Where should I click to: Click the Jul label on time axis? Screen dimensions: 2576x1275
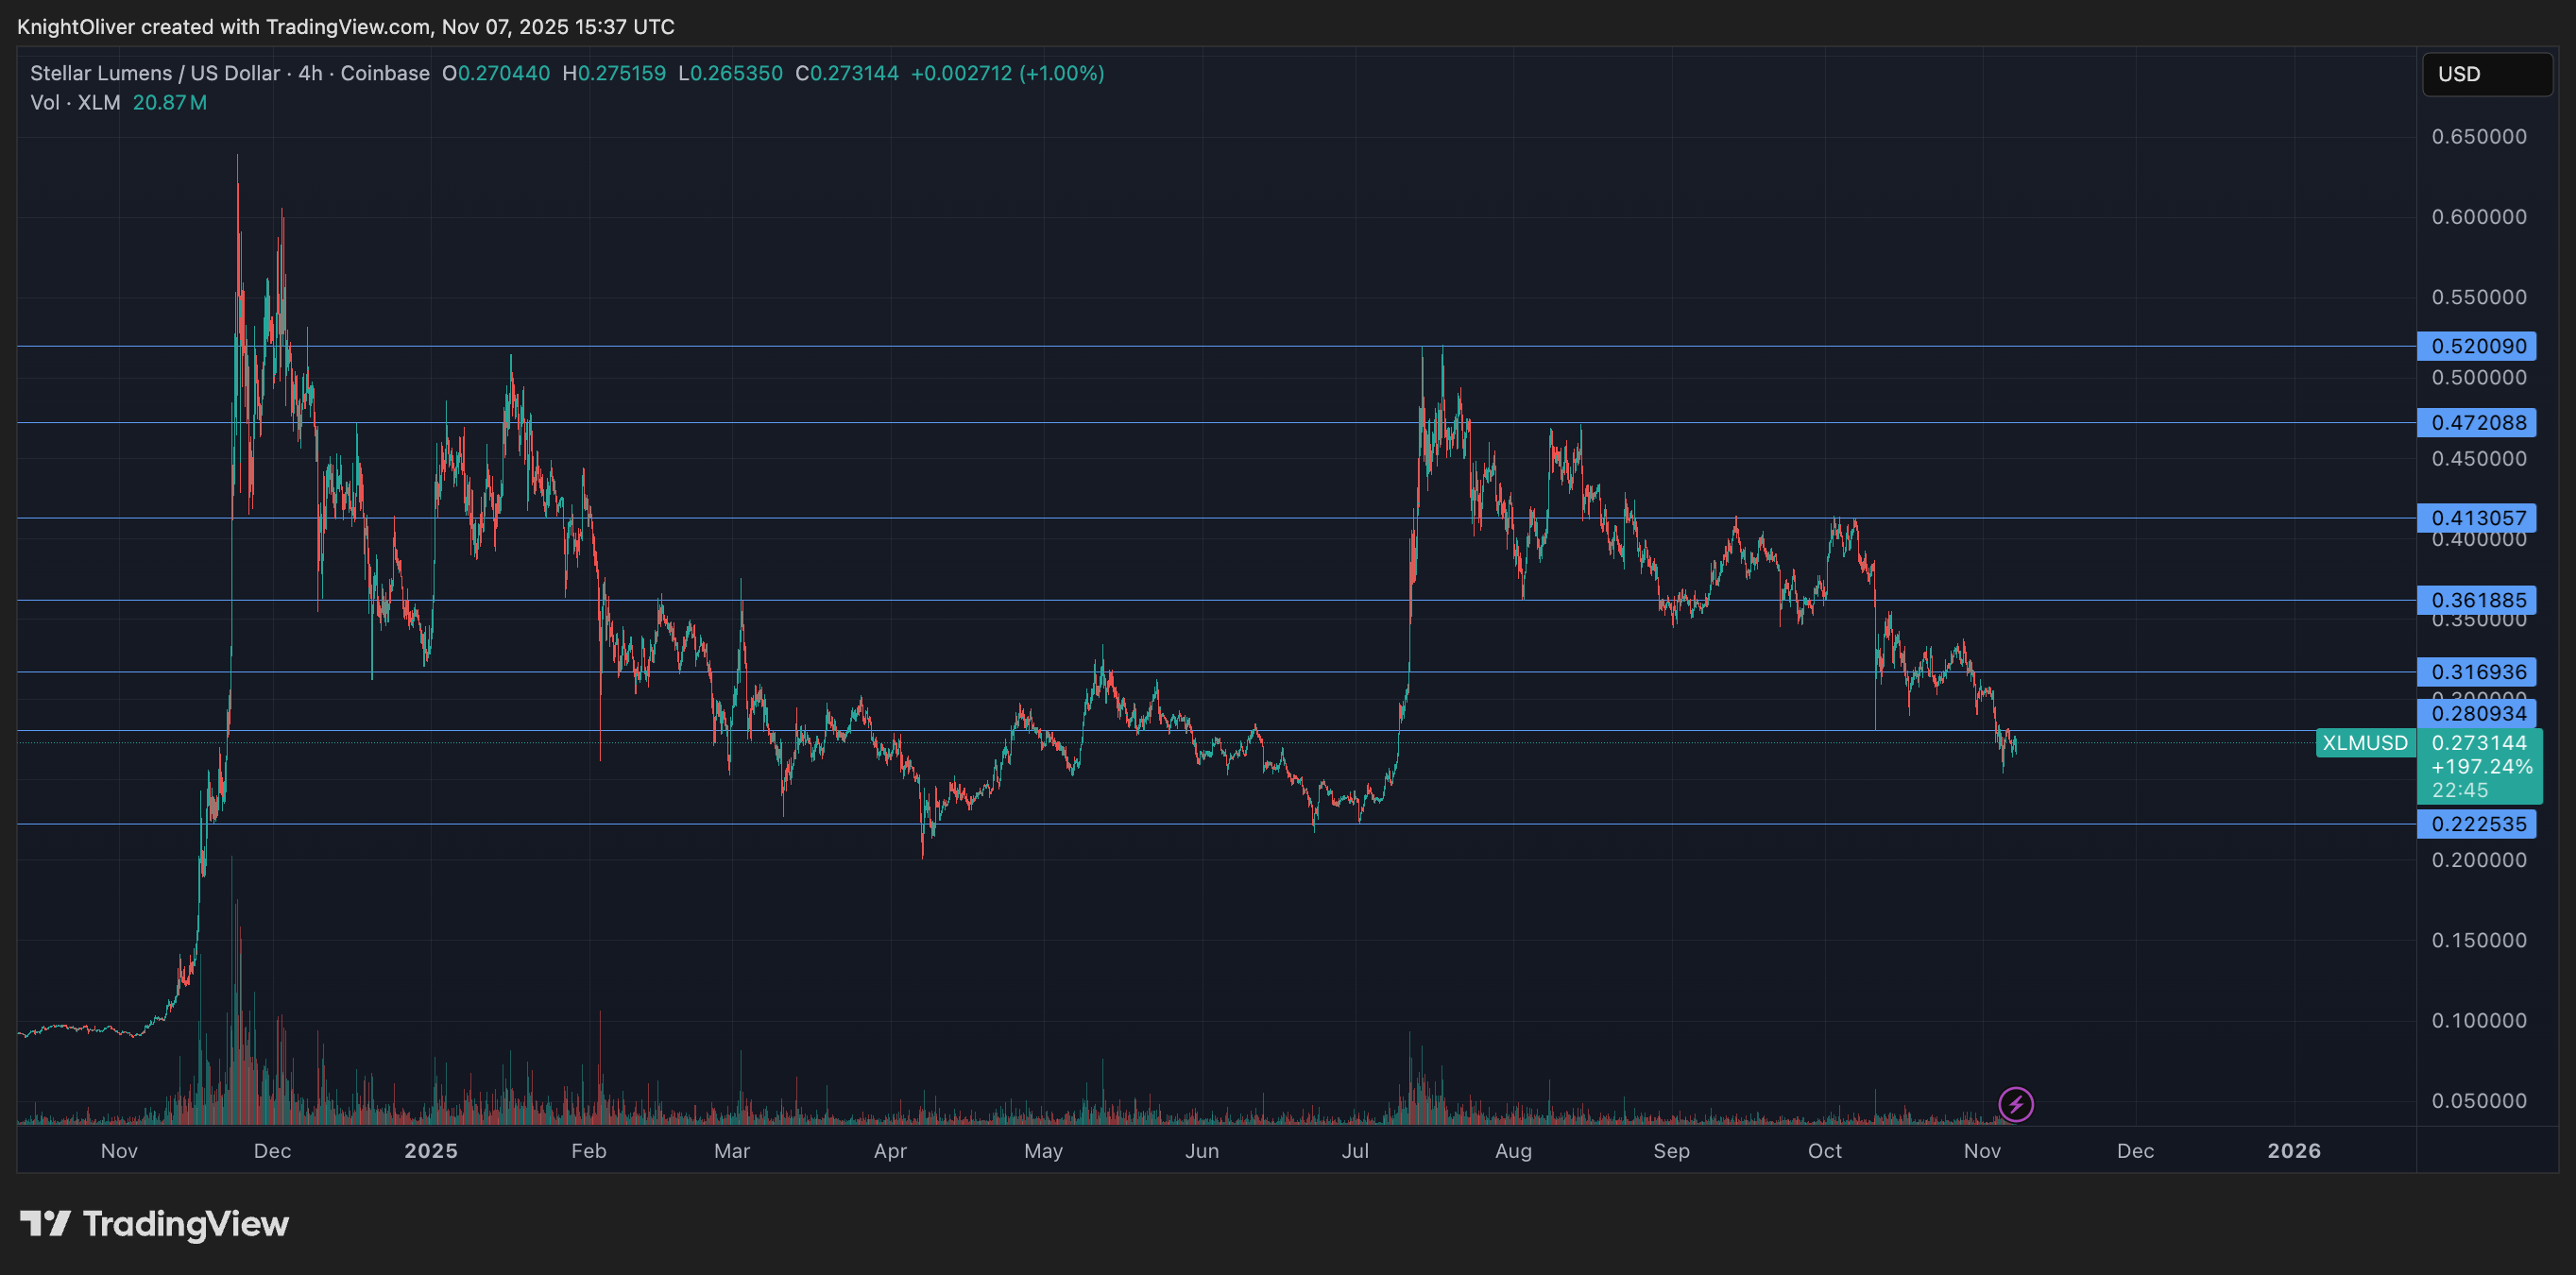pos(1355,1150)
